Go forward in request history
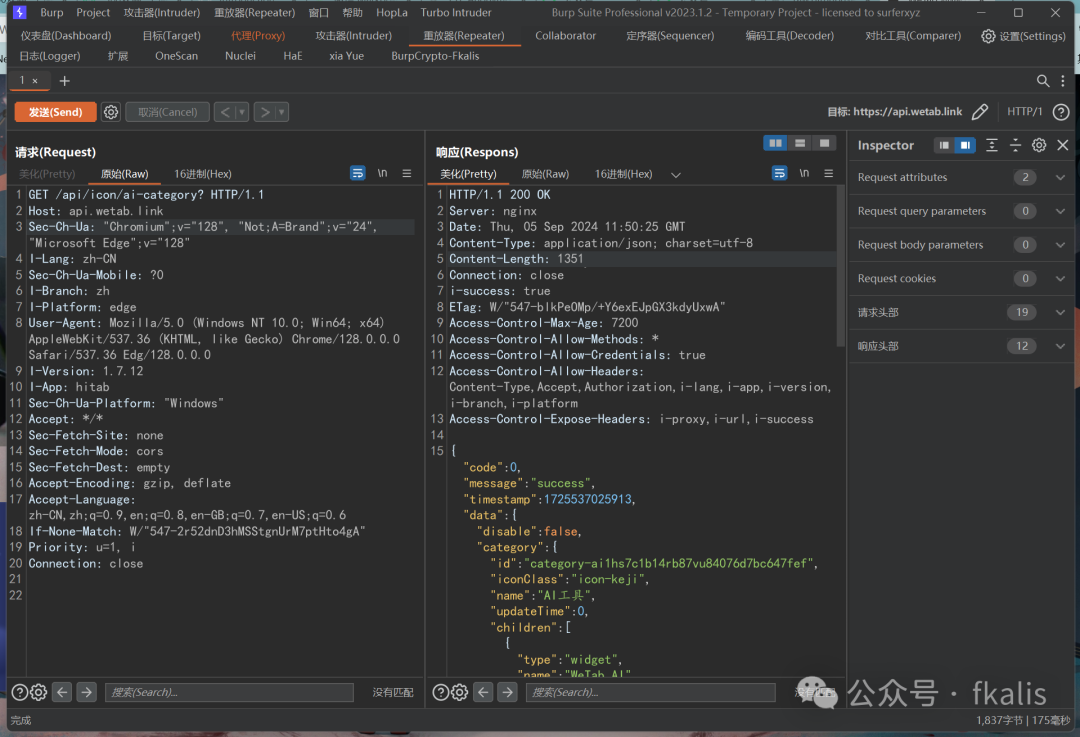This screenshot has height=737, width=1080. coord(264,112)
